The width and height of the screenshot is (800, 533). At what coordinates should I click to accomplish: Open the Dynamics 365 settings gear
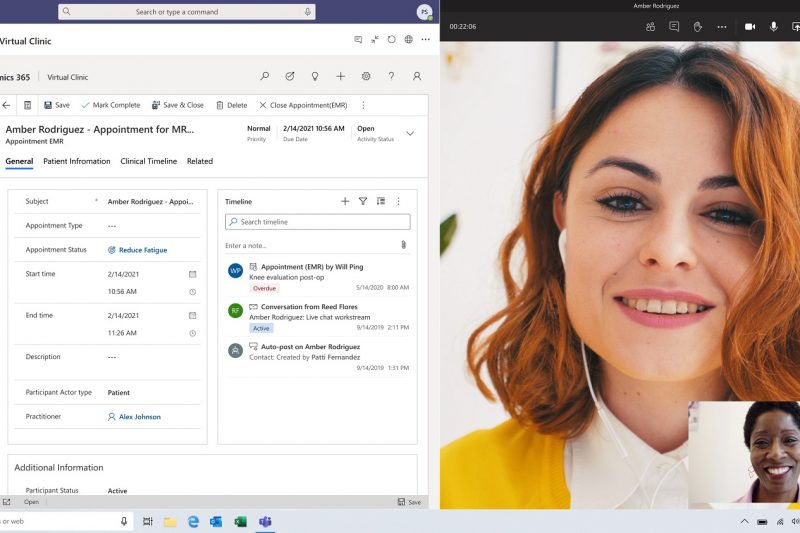(366, 76)
